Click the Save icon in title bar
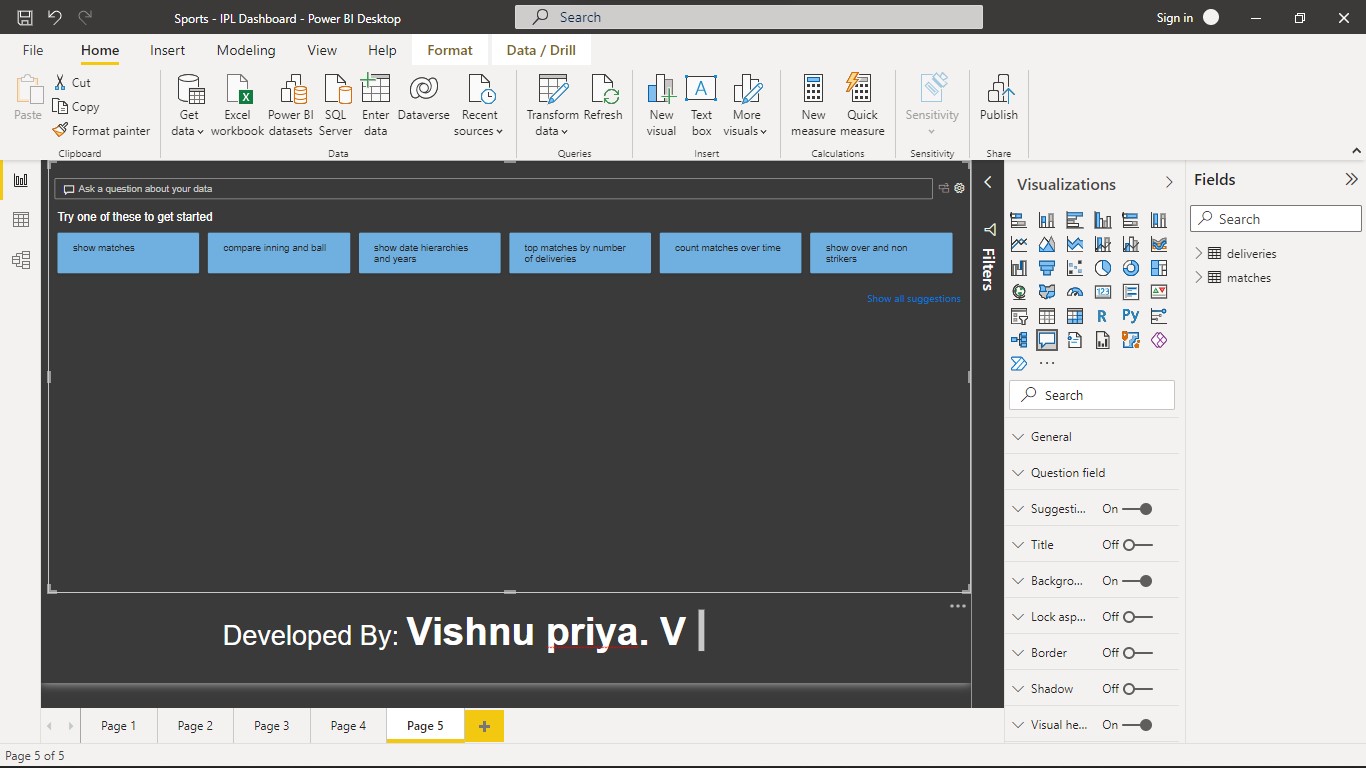Image resolution: width=1366 pixels, height=768 pixels. coord(25,17)
